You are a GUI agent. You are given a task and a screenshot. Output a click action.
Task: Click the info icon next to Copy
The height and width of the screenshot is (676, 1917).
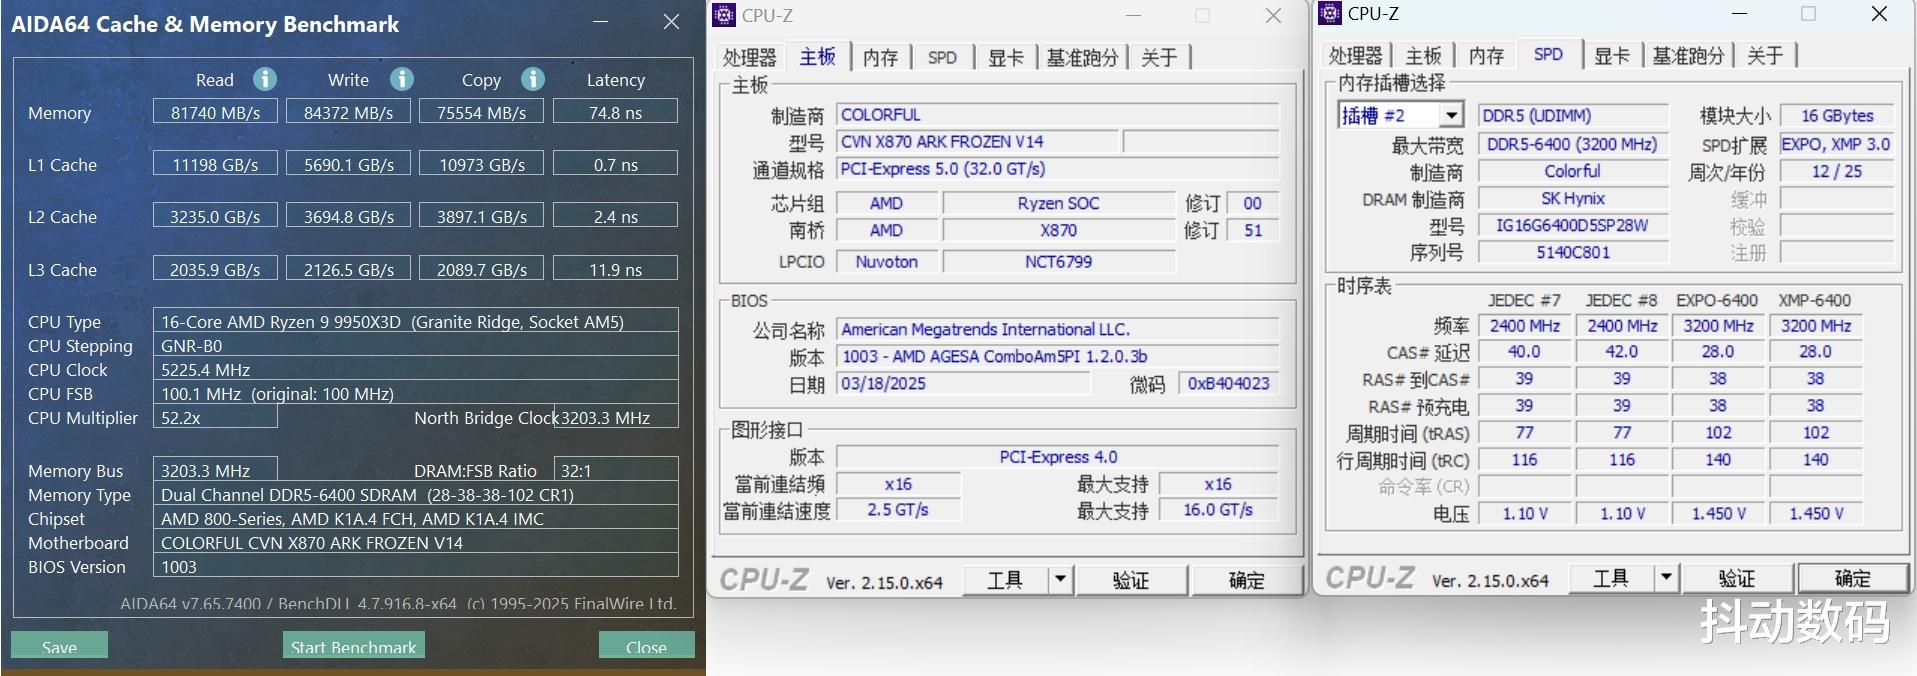tap(533, 79)
